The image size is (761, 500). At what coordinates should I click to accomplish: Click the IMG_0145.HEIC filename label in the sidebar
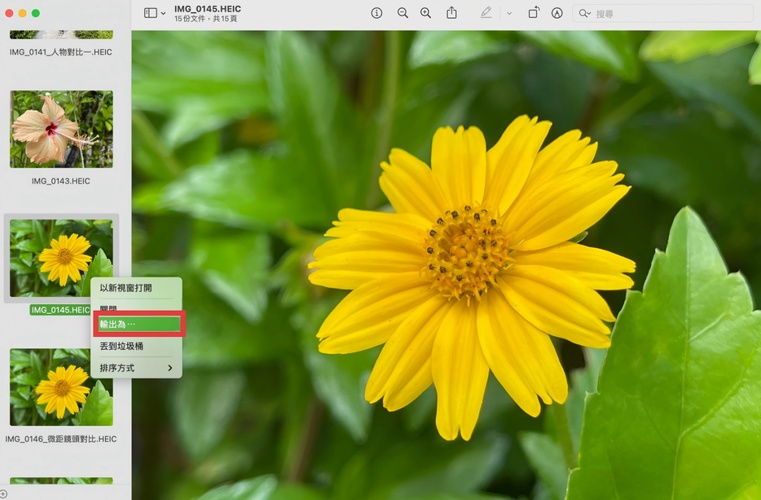pyautogui.click(x=60, y=310)
